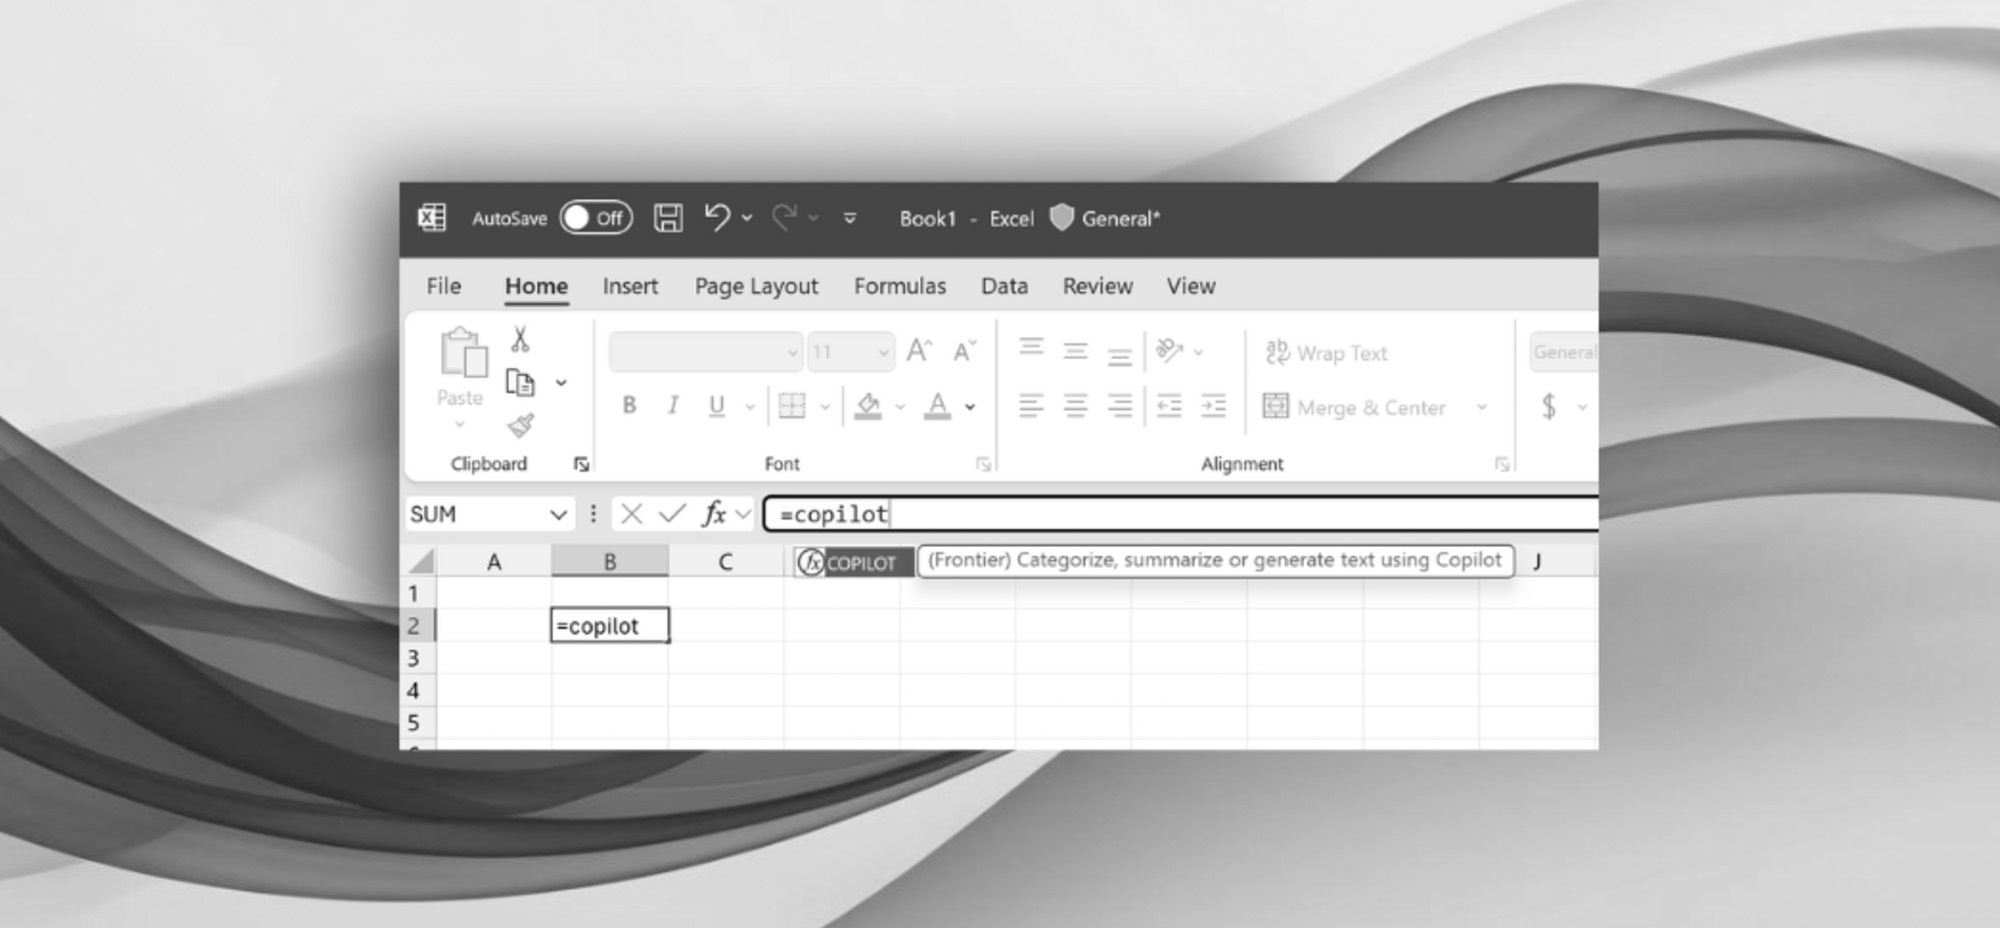
Task: Switch to the Review tab
Action: [x=1097, y=286]
